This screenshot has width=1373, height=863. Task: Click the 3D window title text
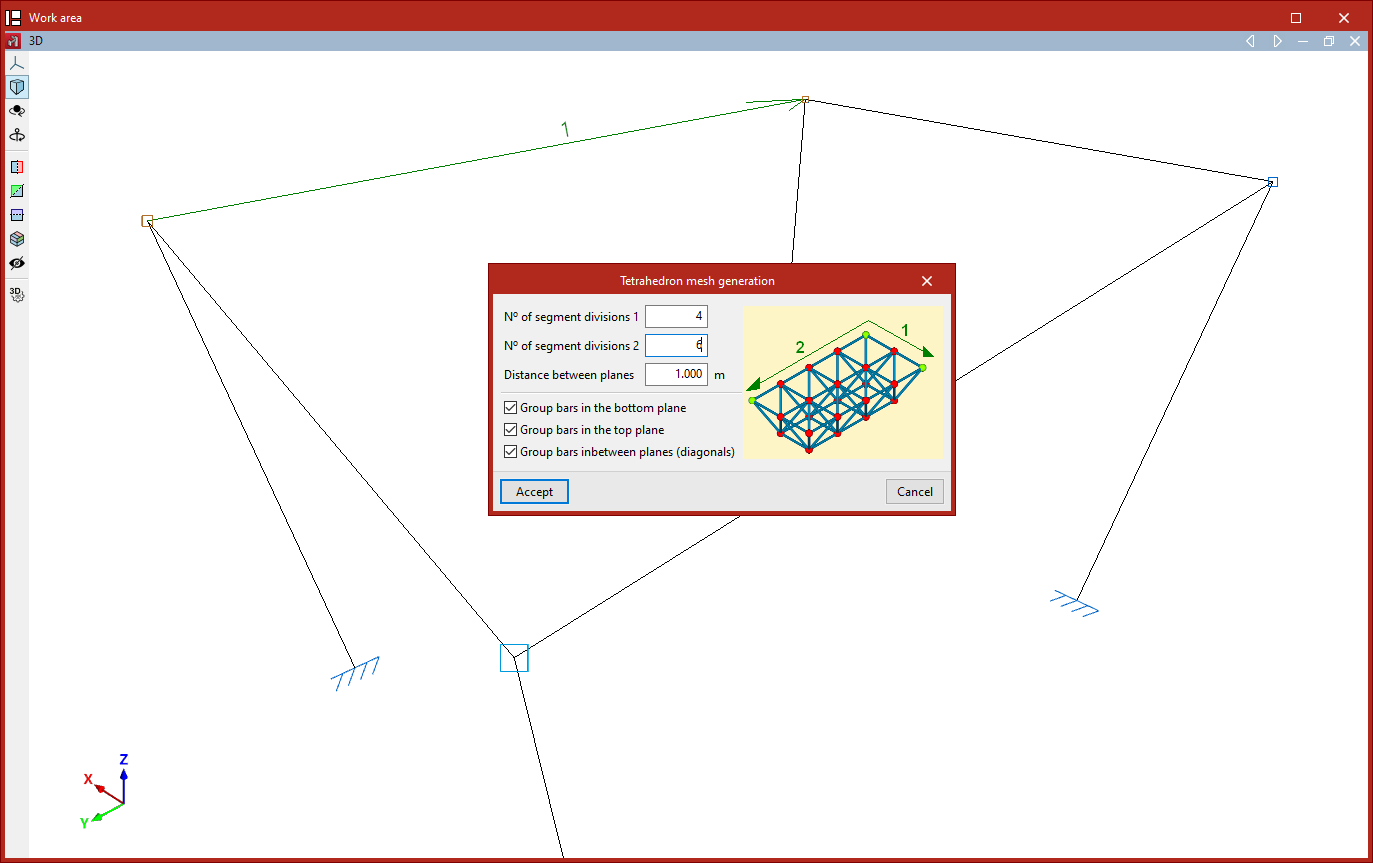click(x=36, y=41)
